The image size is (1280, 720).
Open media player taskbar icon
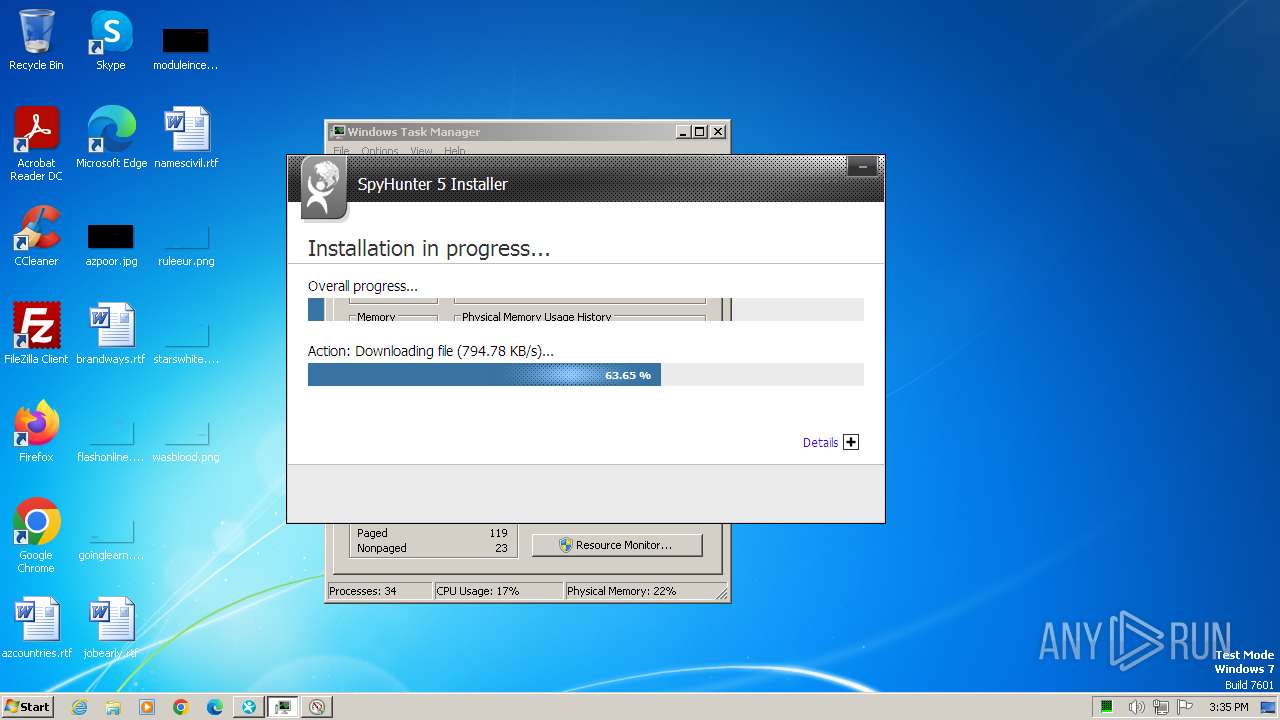click(x=147, y=707)
